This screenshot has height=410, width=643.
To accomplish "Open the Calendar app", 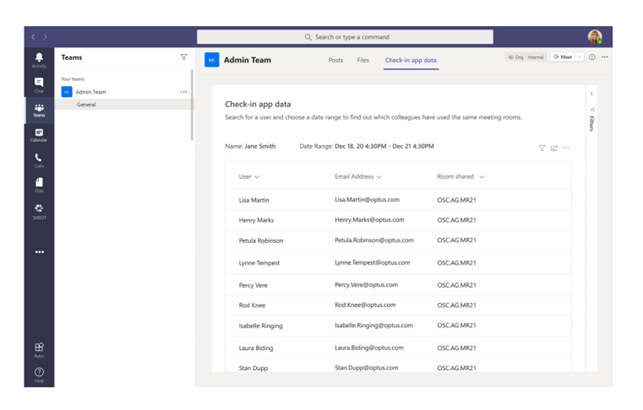I will [x=39, y=135].
